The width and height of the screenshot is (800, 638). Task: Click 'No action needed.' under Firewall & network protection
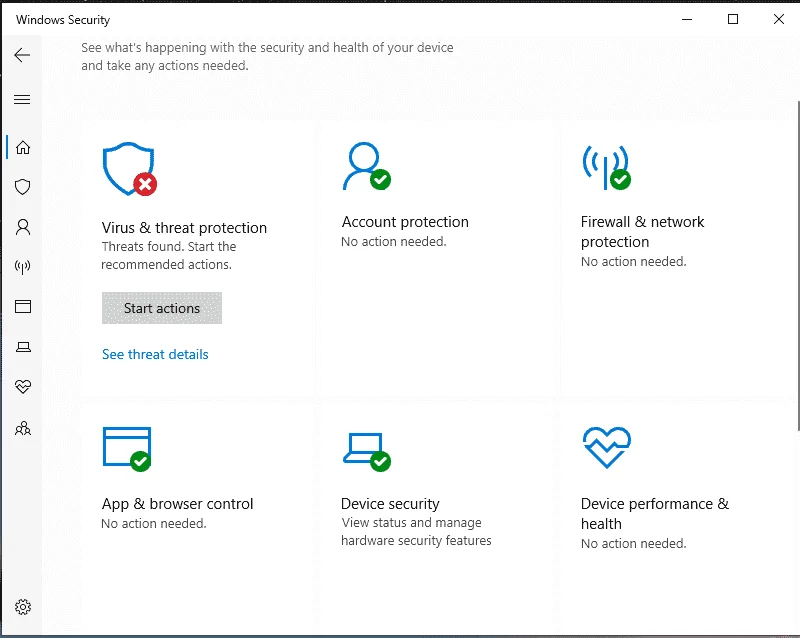634,261
